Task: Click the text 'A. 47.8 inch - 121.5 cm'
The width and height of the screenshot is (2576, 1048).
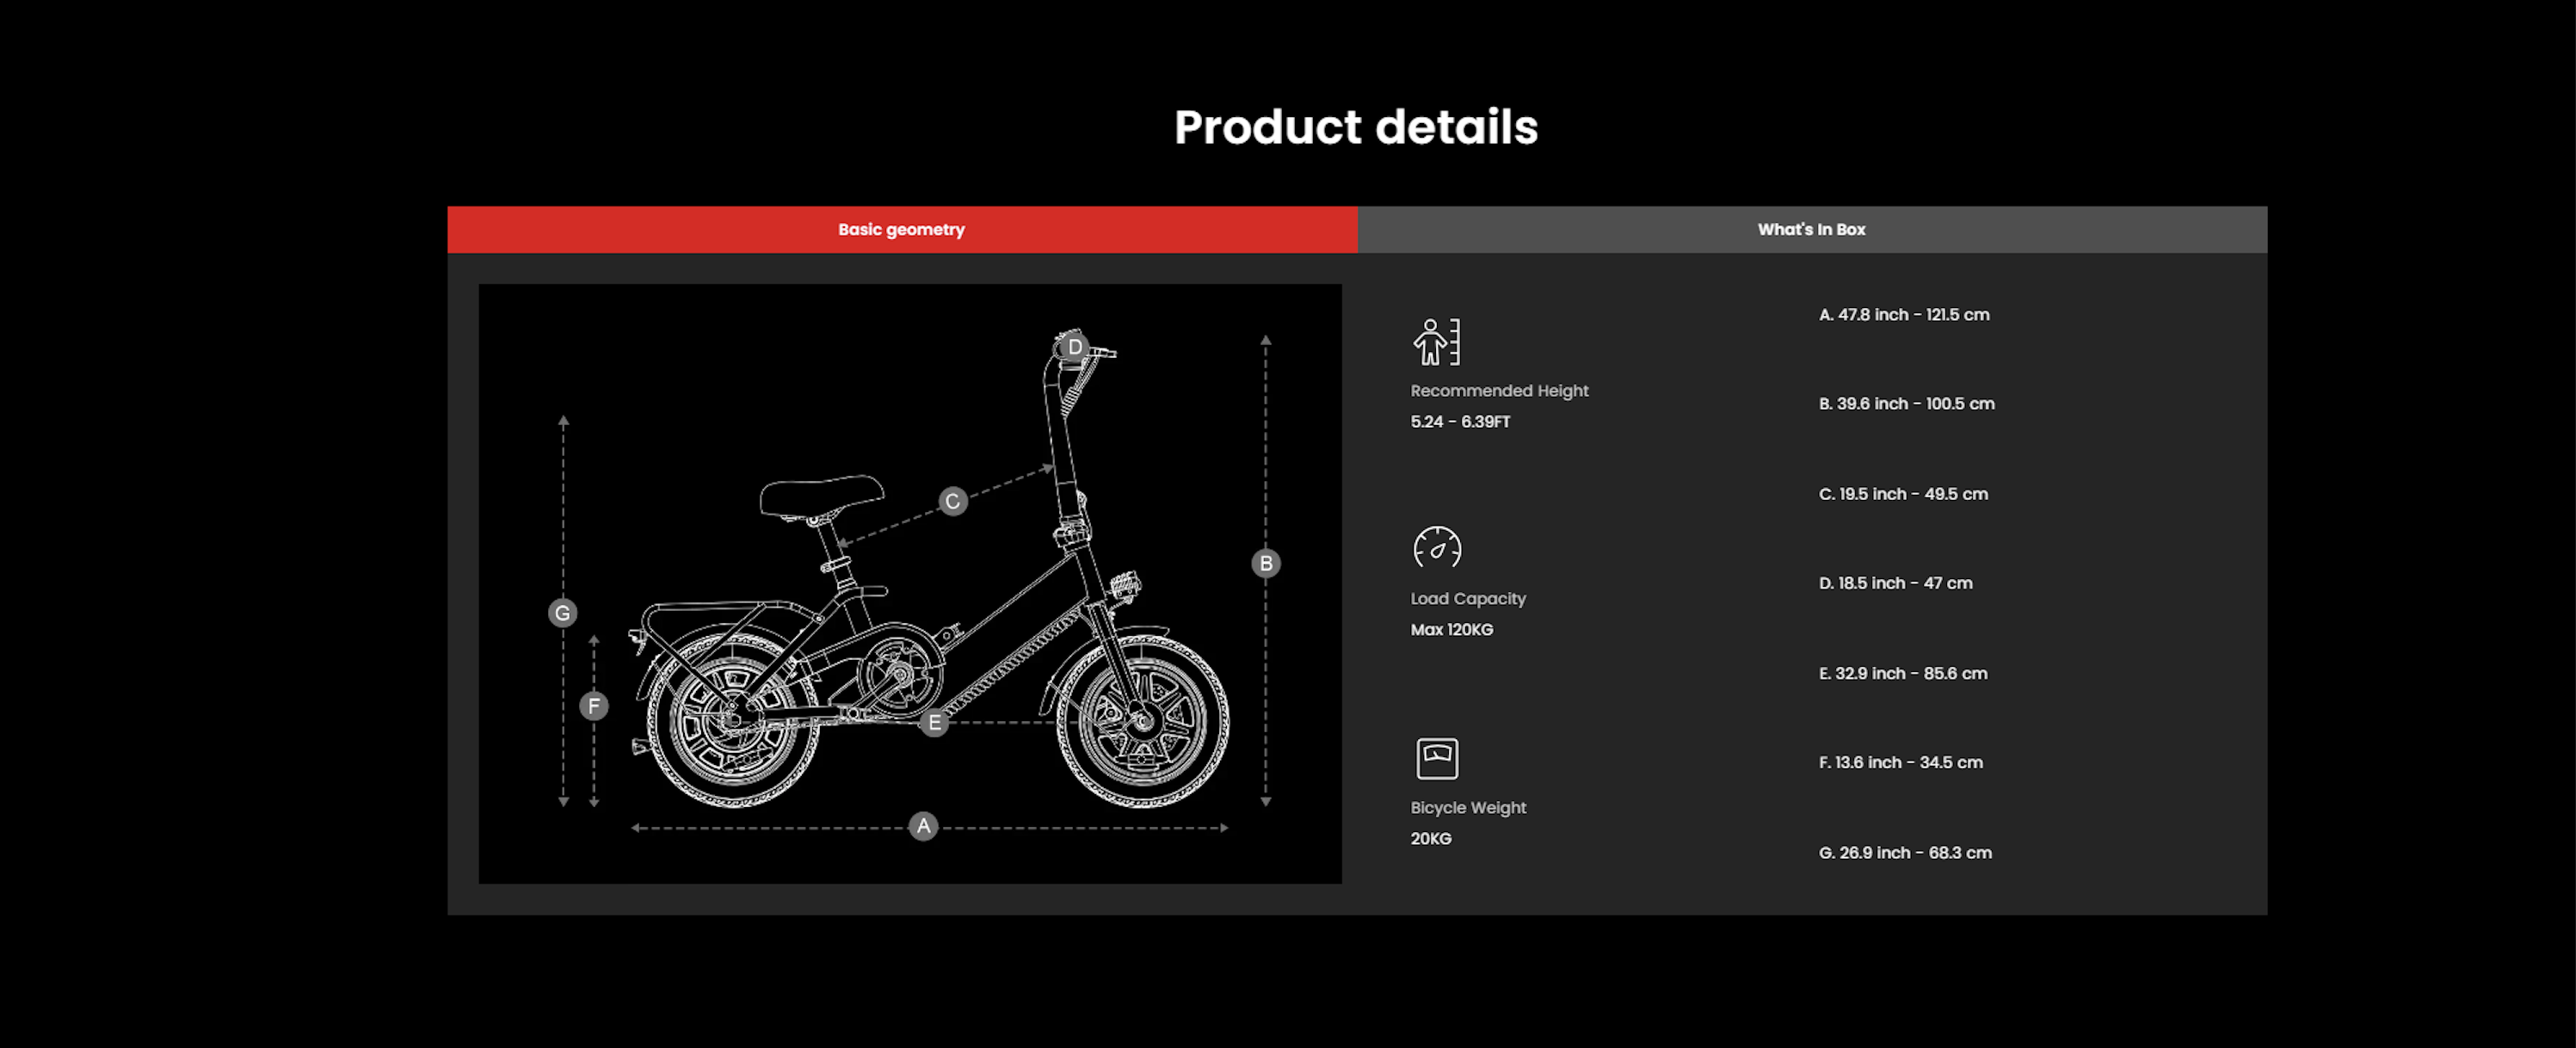Action: pyautogui.click(x=1904, y=314)
